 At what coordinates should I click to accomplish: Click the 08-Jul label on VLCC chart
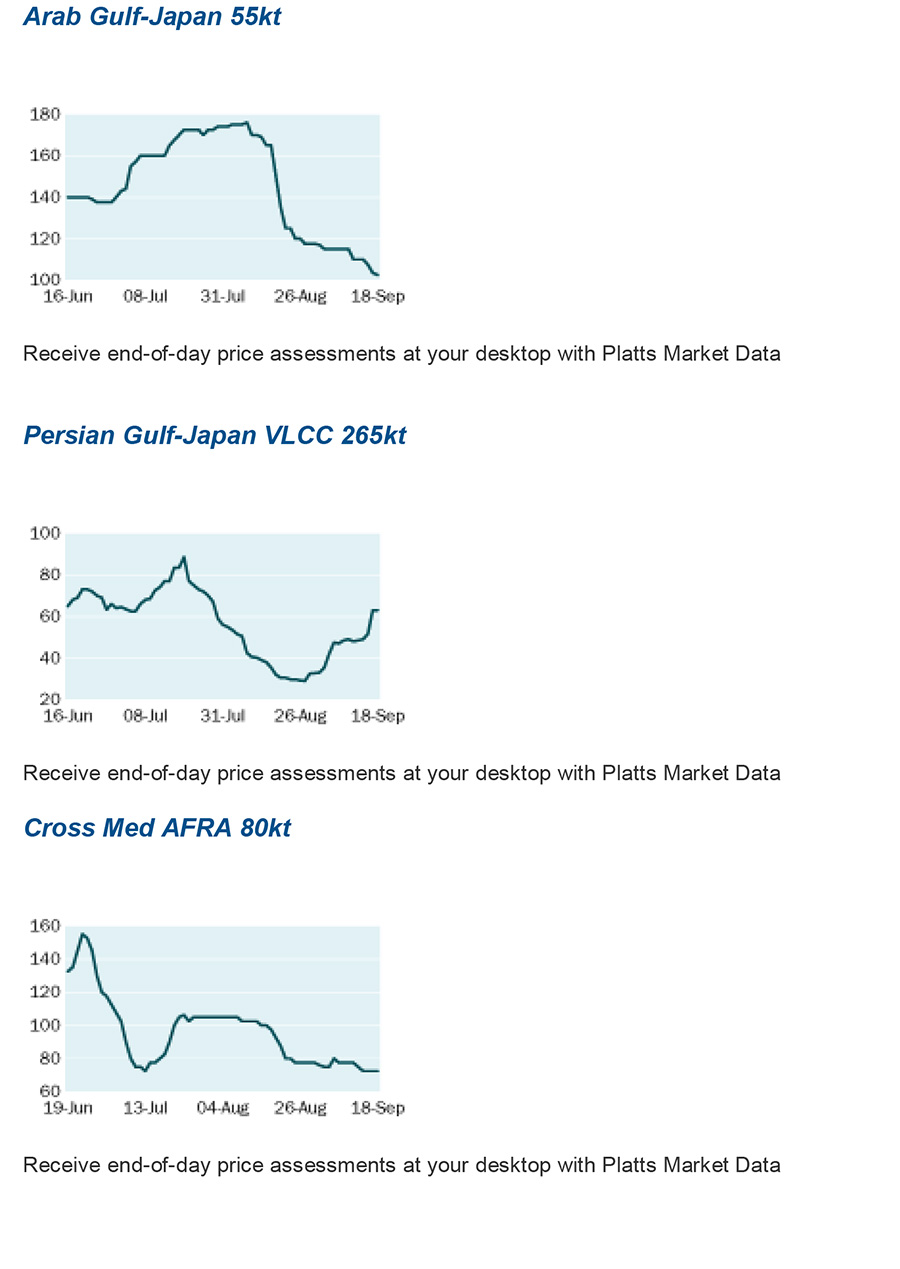pyautogui.click(x=145, y=716)
